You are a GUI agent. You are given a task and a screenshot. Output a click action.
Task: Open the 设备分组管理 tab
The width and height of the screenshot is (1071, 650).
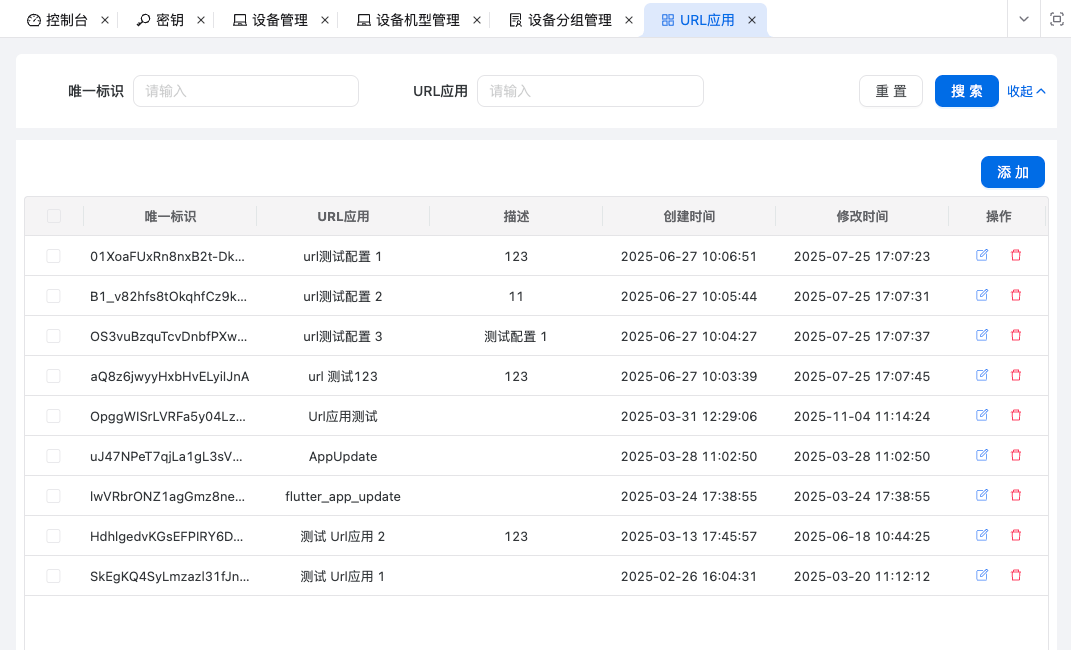click(568, 20)
